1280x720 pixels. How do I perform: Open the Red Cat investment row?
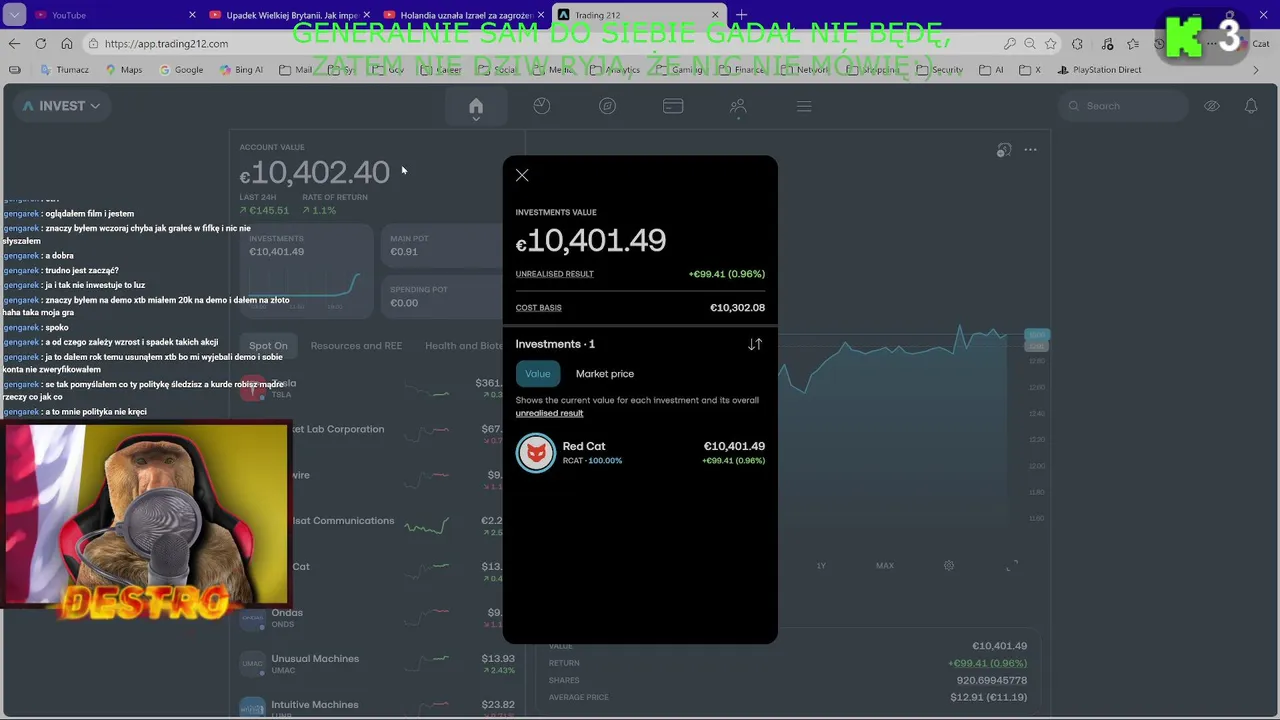click(640, 453)
